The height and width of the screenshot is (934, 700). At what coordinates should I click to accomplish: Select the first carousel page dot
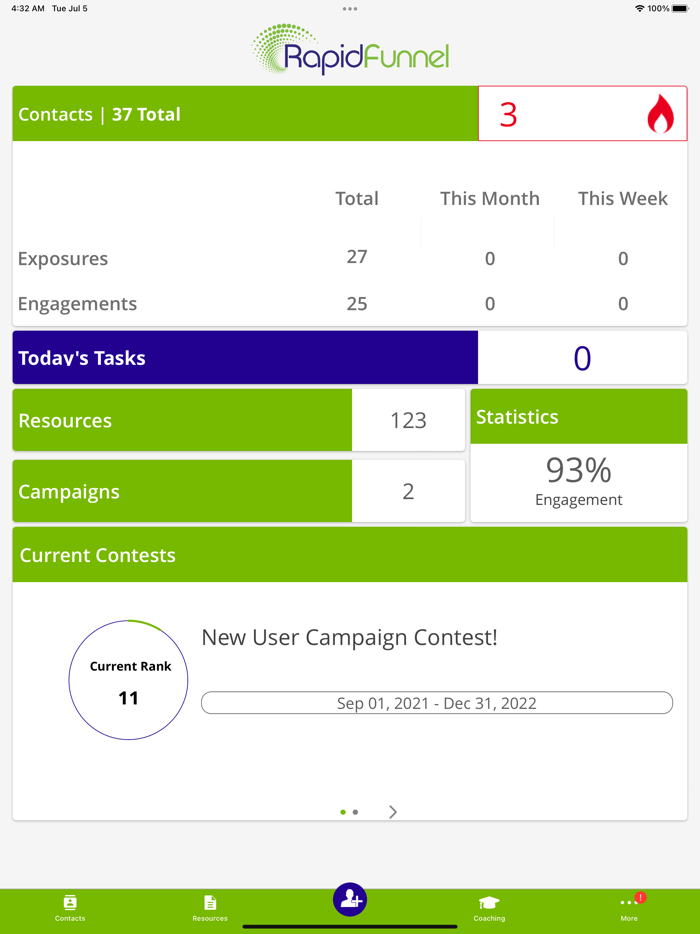(342, 812)
